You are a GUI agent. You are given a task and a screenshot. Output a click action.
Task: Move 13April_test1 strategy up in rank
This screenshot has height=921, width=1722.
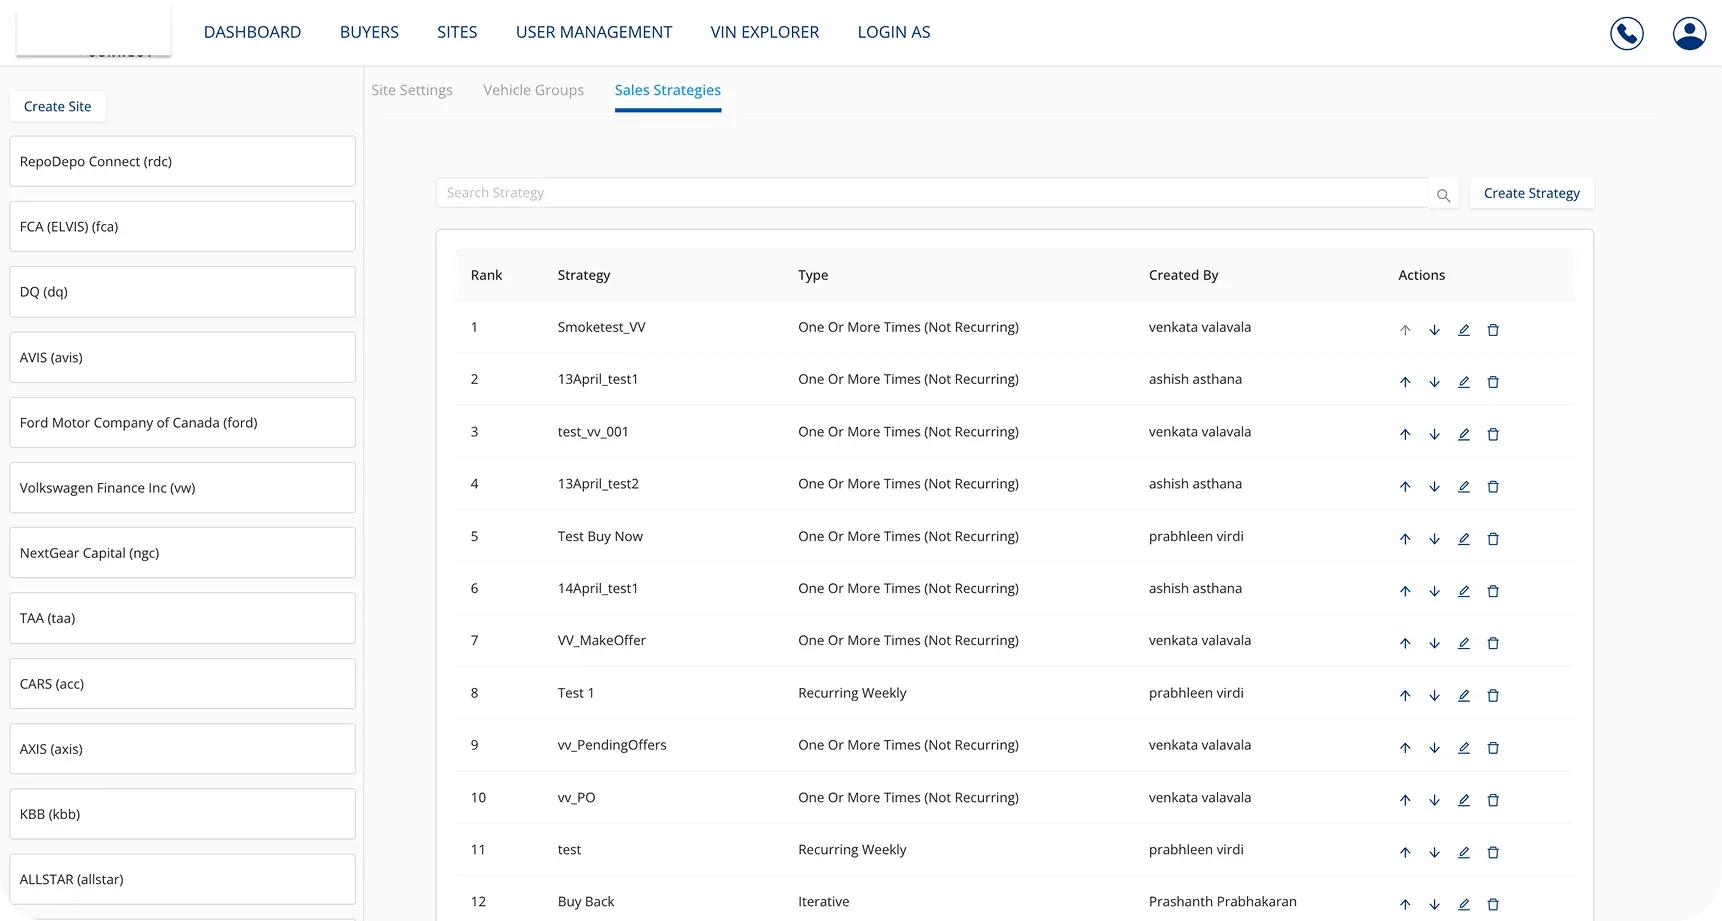[x=1405, y=382]
